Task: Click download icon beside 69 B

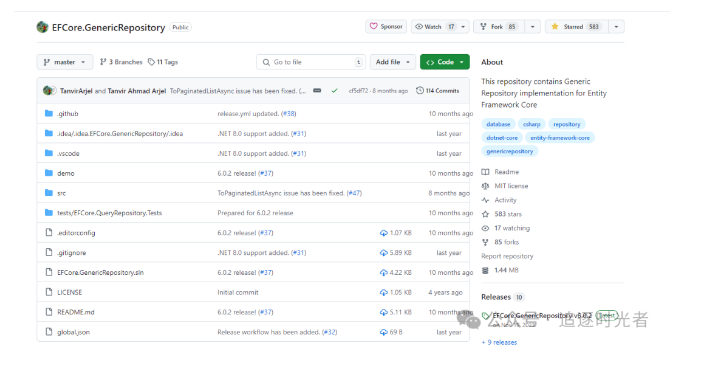Action: [x=384, y=332]
